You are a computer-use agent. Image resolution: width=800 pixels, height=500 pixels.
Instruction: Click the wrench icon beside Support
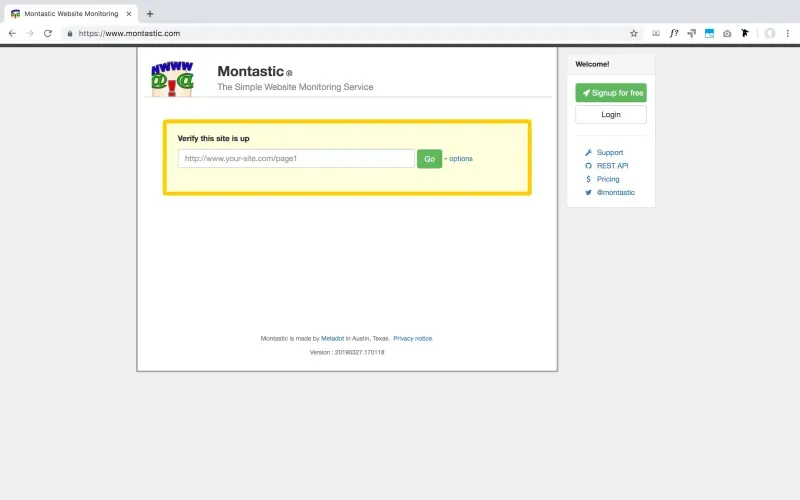(x=588, y=152)
